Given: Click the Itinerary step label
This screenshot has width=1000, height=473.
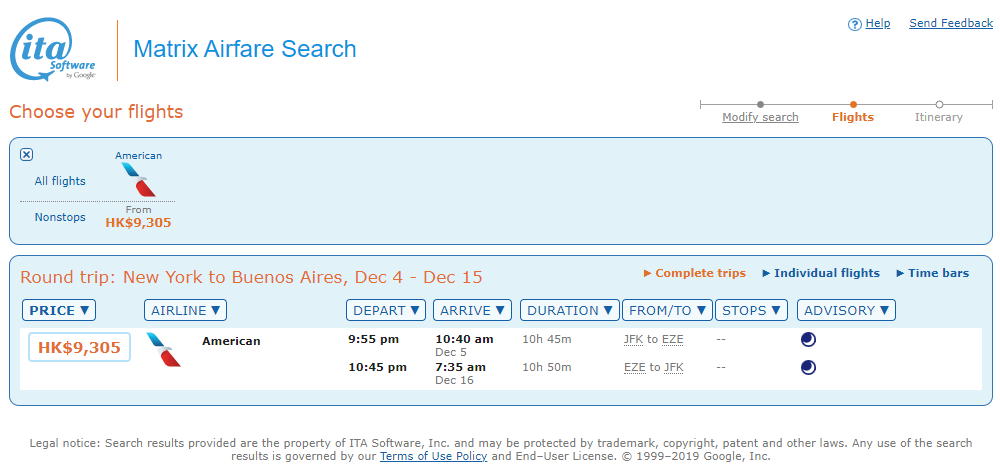Looking at the screenshot, I should (x=939, y=117).
